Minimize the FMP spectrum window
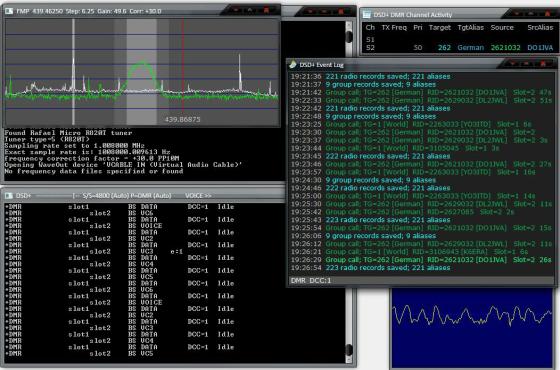This screenshot has height=370, width=560. pos(236,10)
